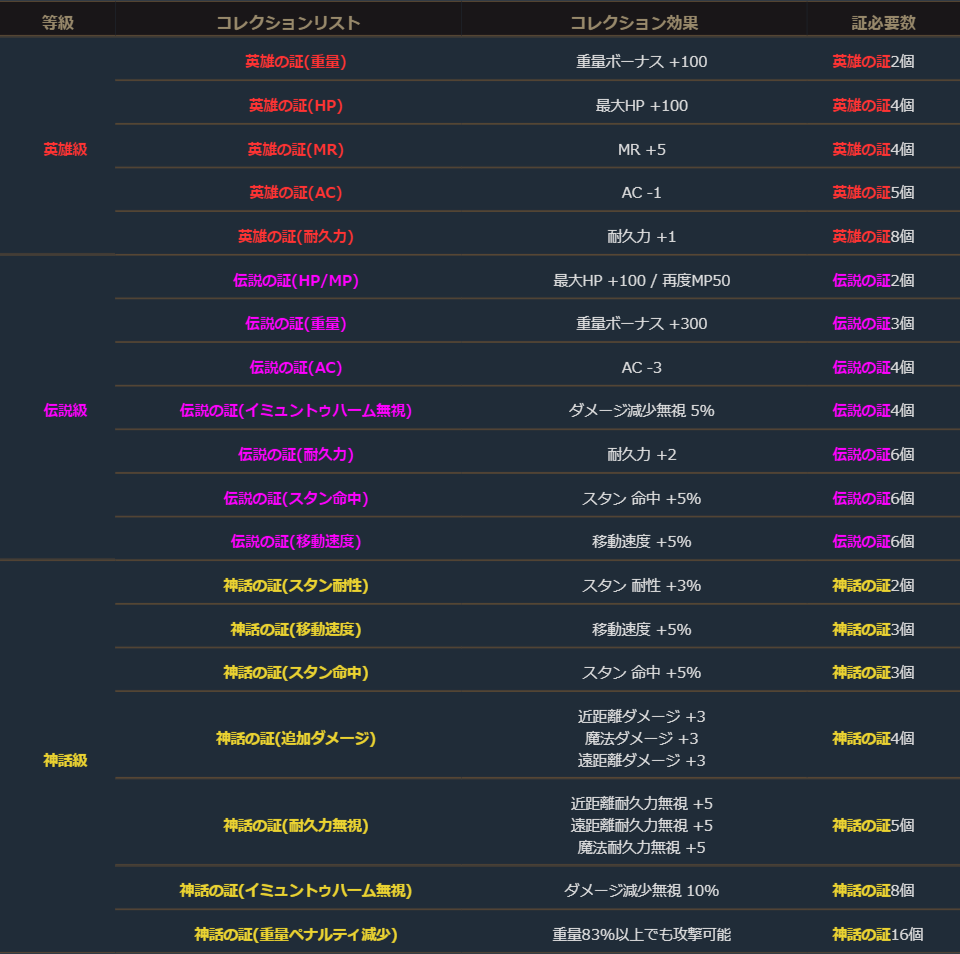Click the 等級 column header
The width and height of the screenshot is (960, 954).
(x=58, y=22)
